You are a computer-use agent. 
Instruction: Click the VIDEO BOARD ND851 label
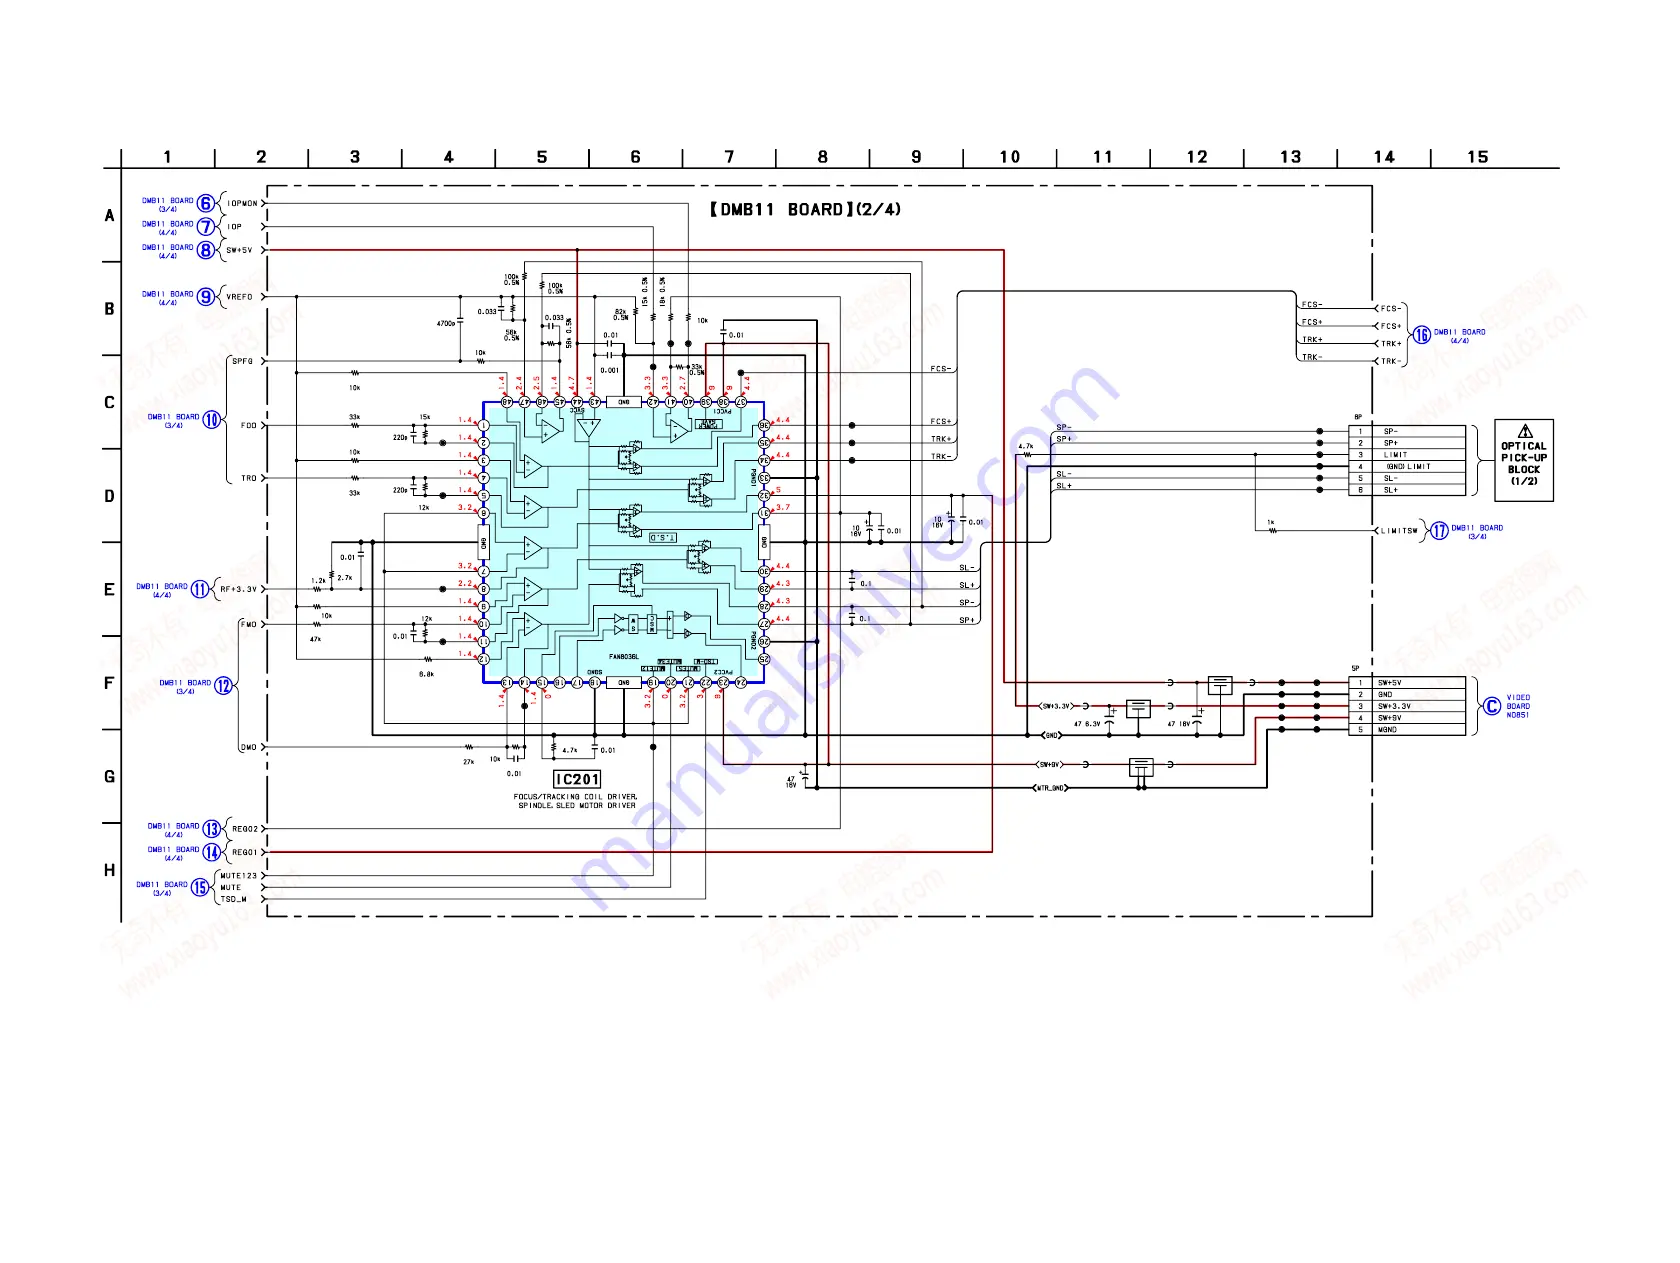[1518, 706]
